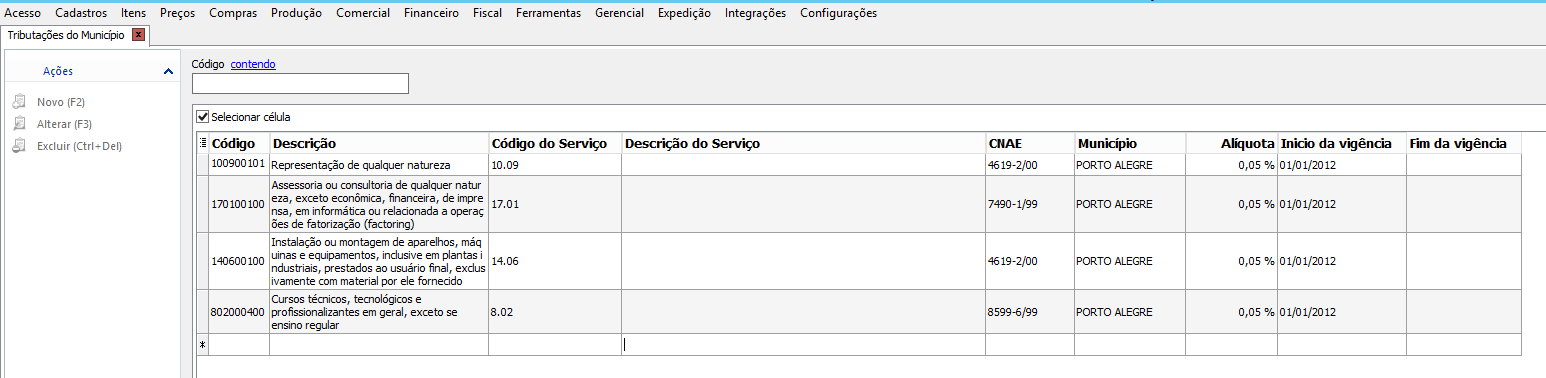1546x378 pixels.
Task: Open the Expedição menu
Action: pos(685,13)
